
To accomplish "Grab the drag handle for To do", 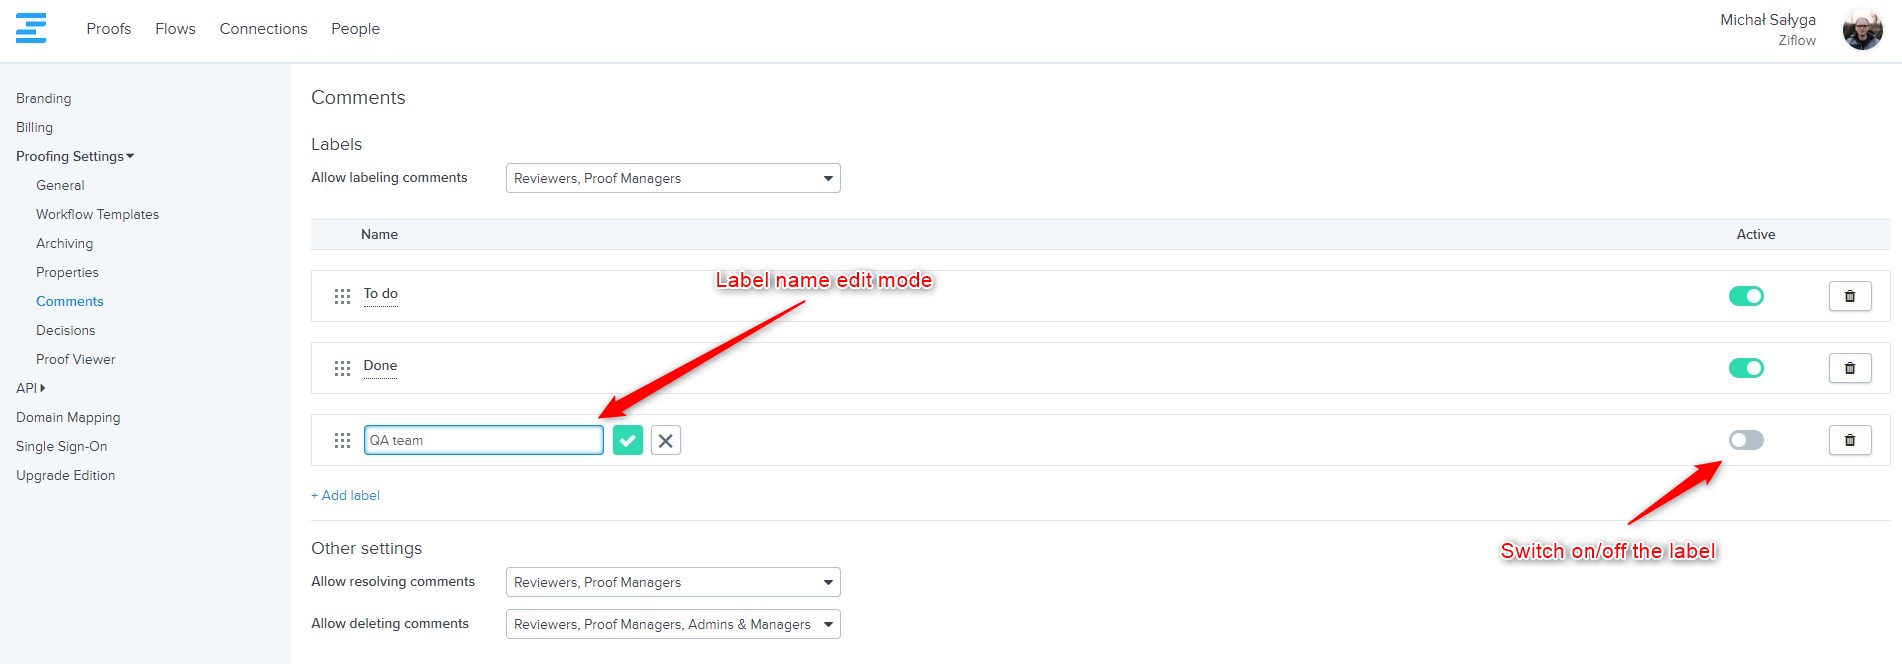I will 342,296.
